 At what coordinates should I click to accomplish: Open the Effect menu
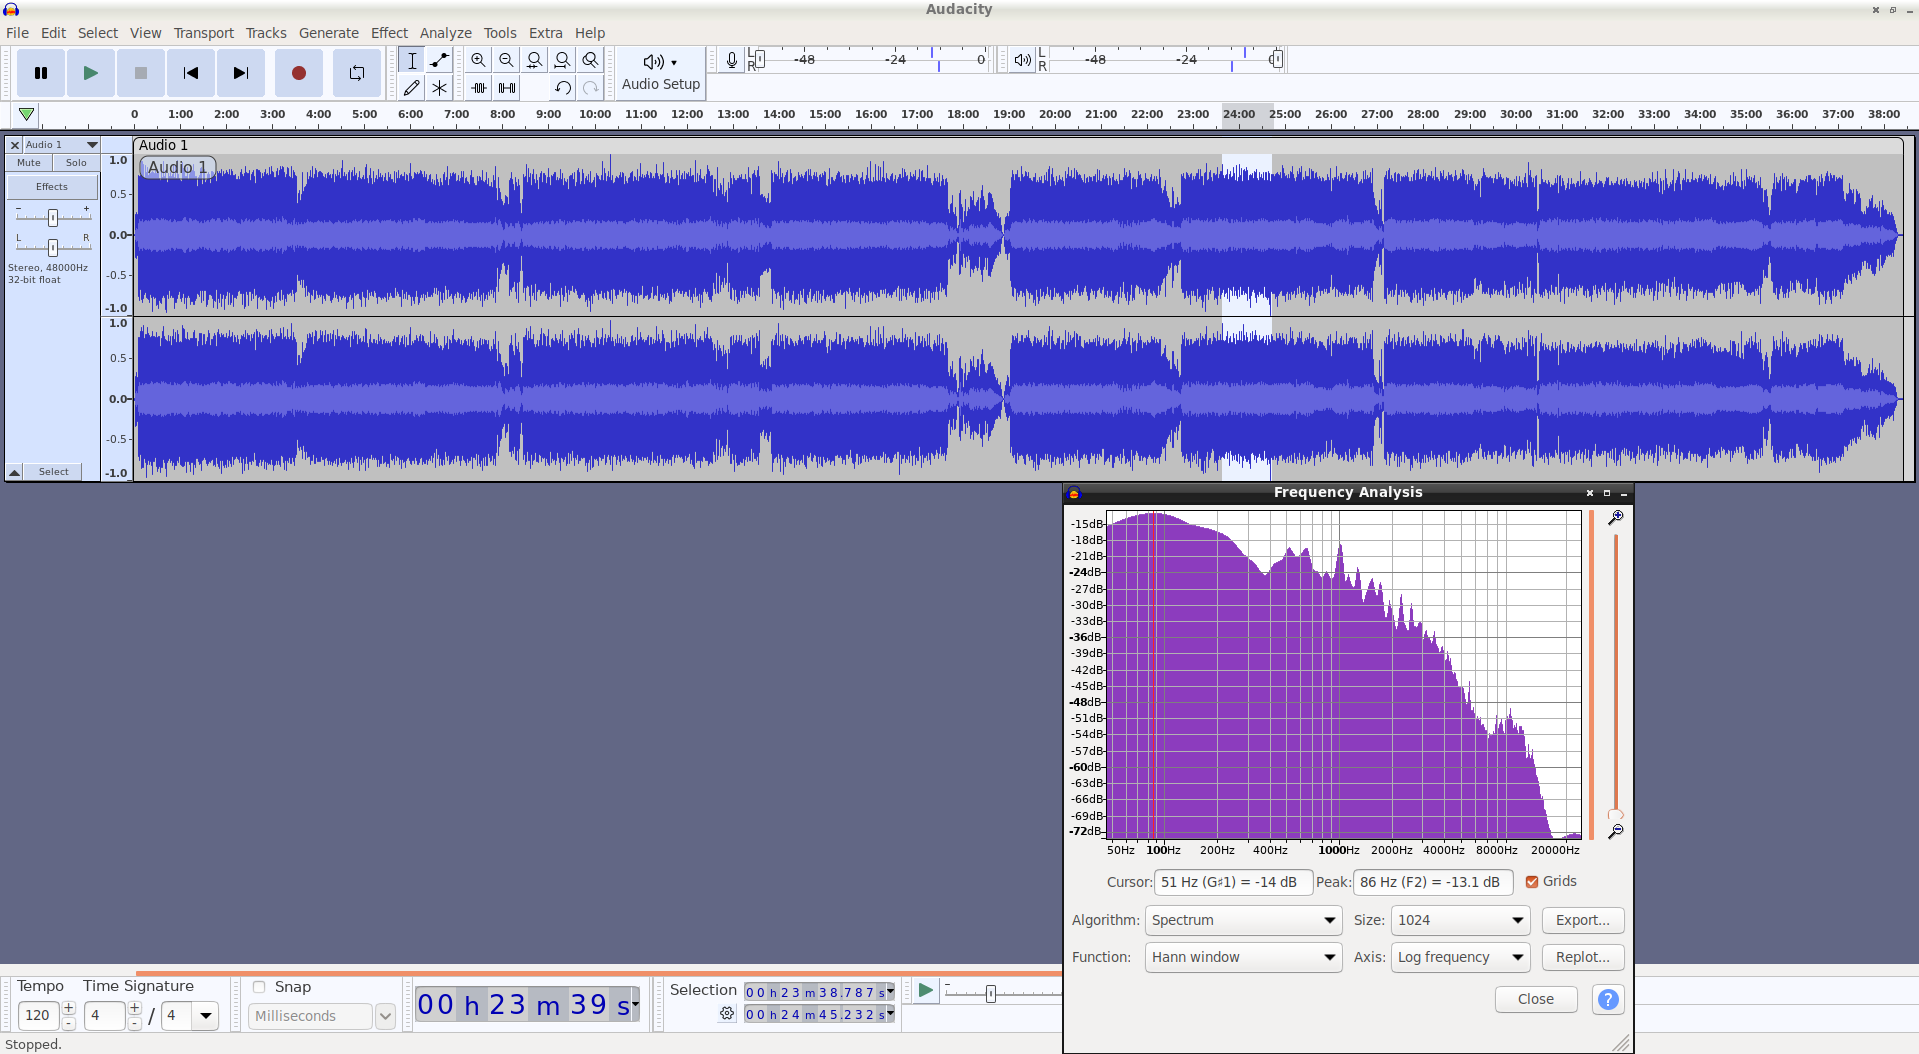390,33
